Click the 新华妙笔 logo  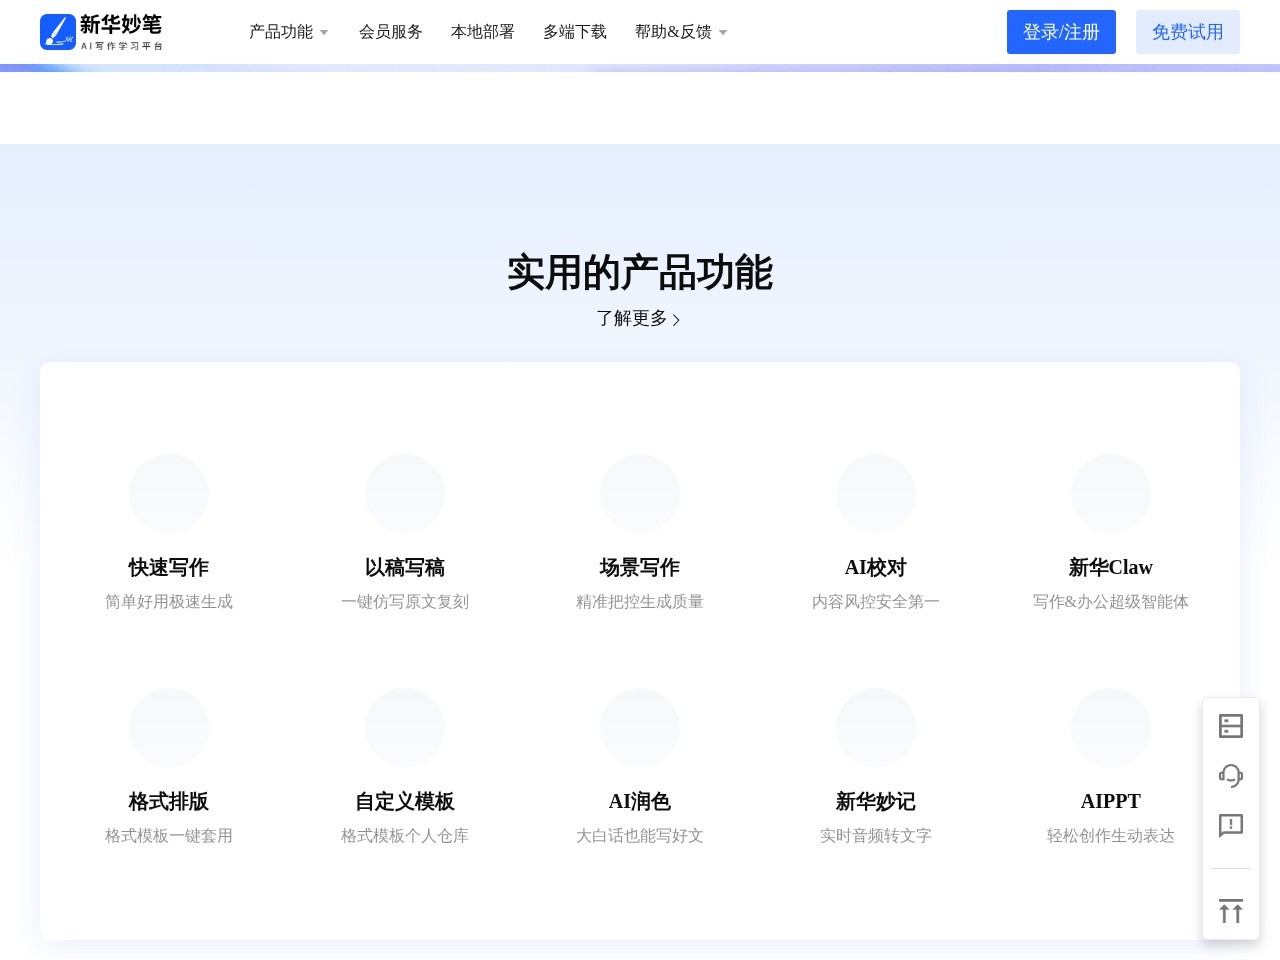coord(101,32)
